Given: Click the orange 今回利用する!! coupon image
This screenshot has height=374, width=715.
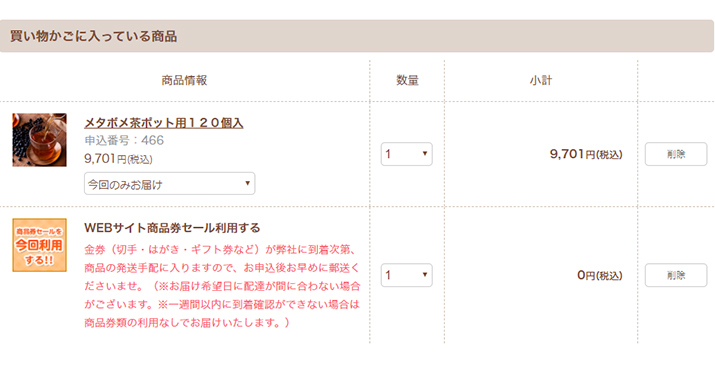Looking at the screenshot, I should coord(39,245).
